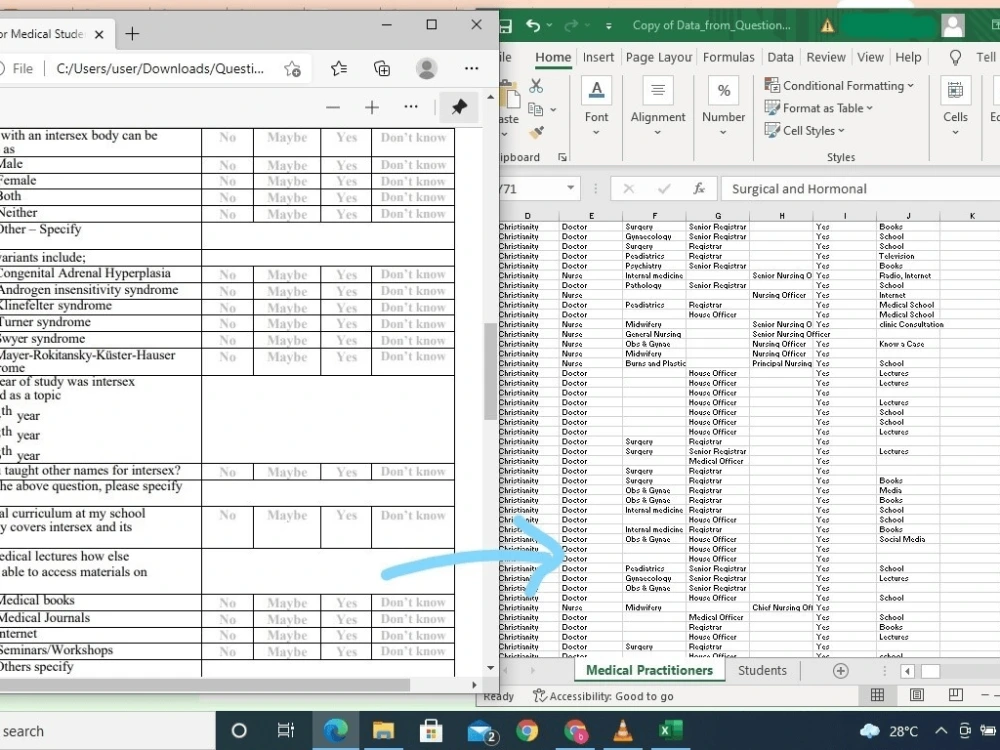Open the Insert ribbon tab
Screen dimensions: 1000x750
point(598,57)
